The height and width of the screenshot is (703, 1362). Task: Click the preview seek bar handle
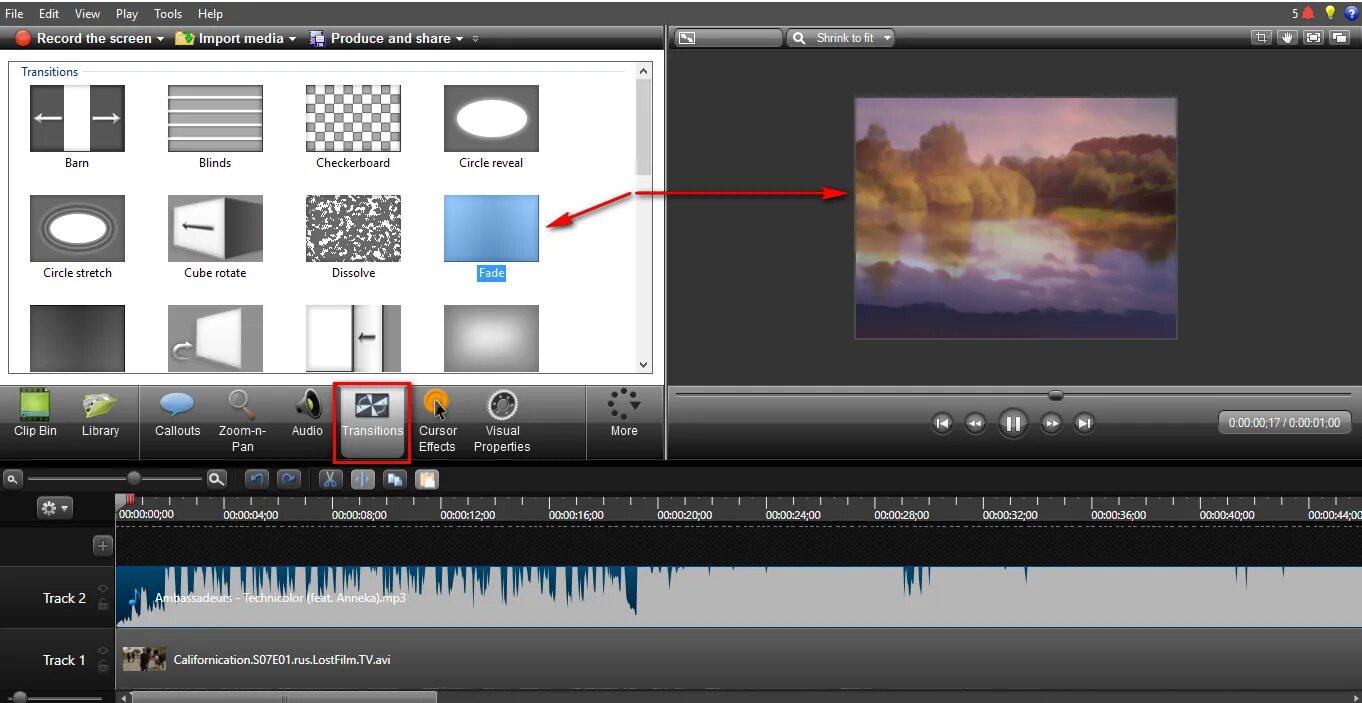point(1055,395)
